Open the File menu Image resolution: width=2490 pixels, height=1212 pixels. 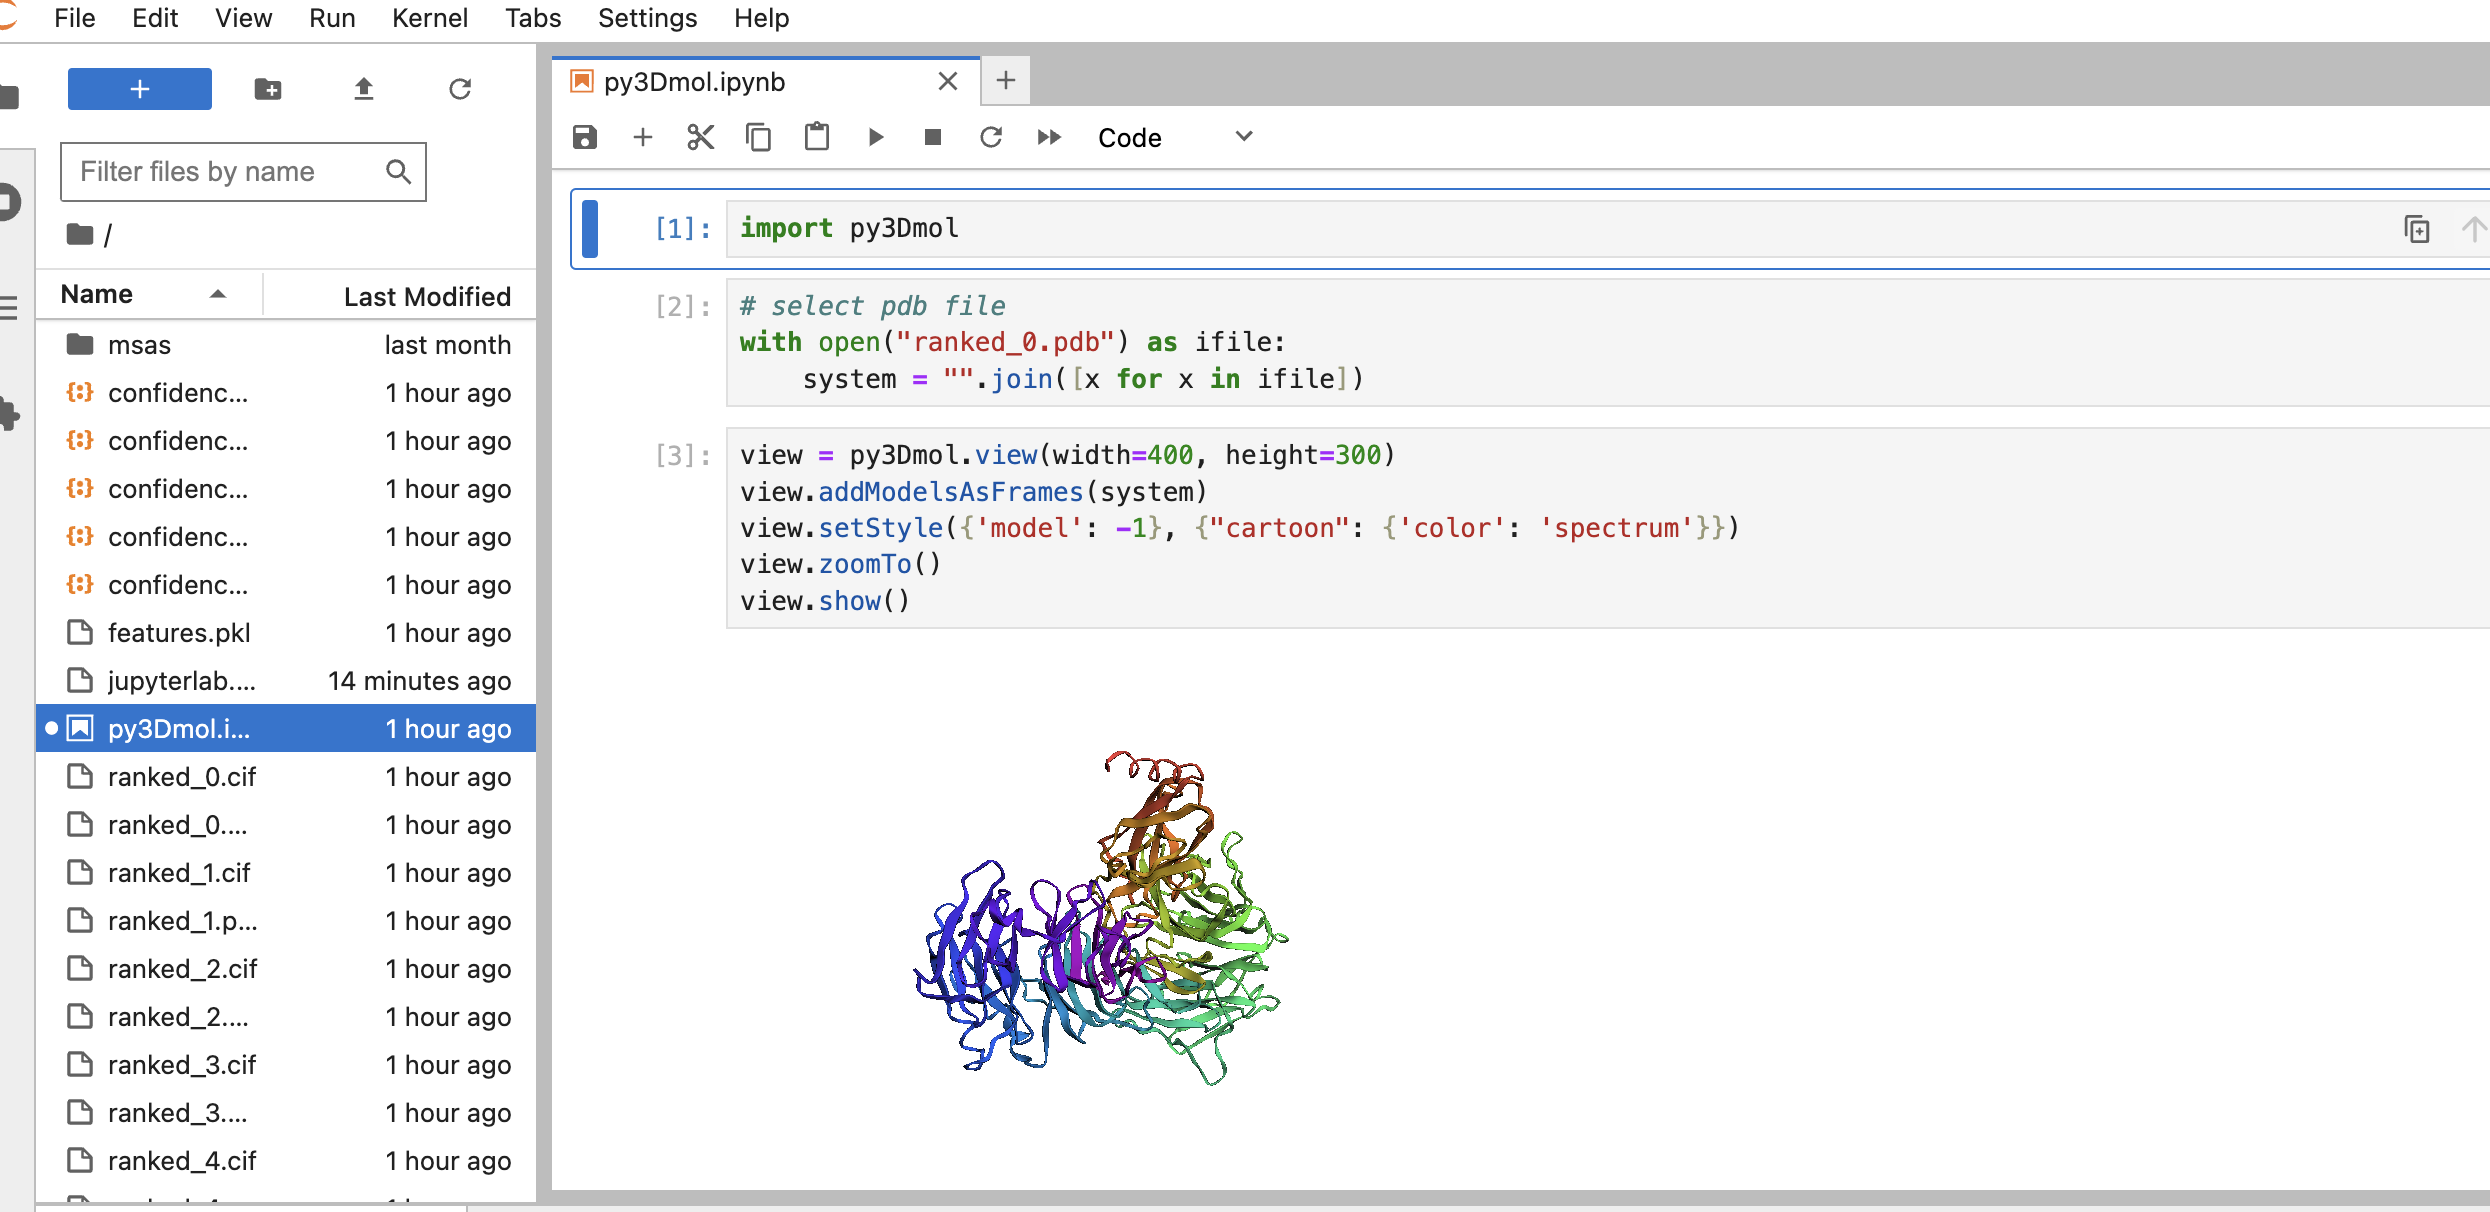point(75,18)
